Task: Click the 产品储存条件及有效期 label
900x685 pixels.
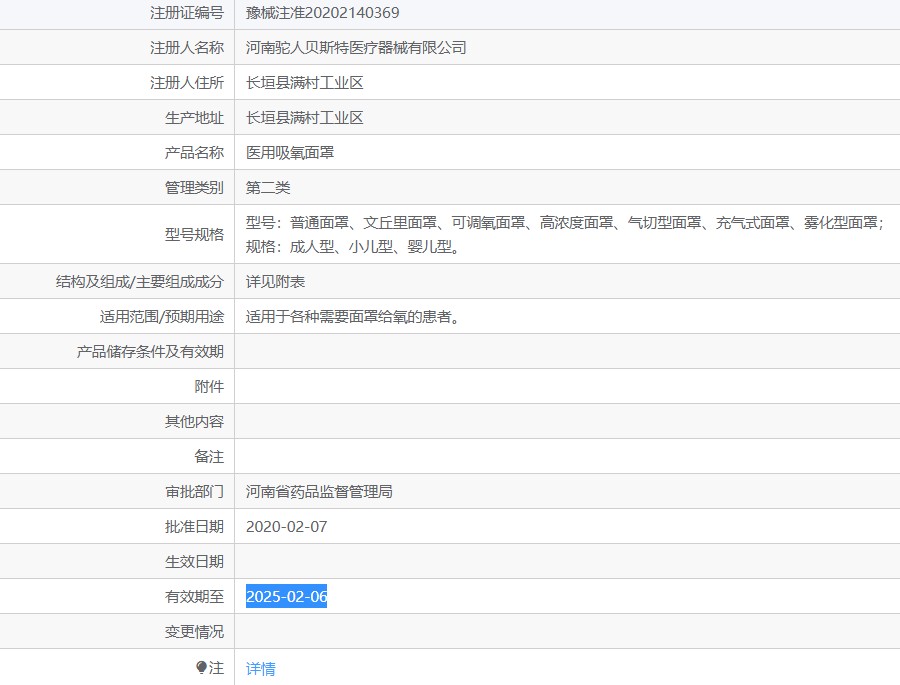Action: coord(150,351)
